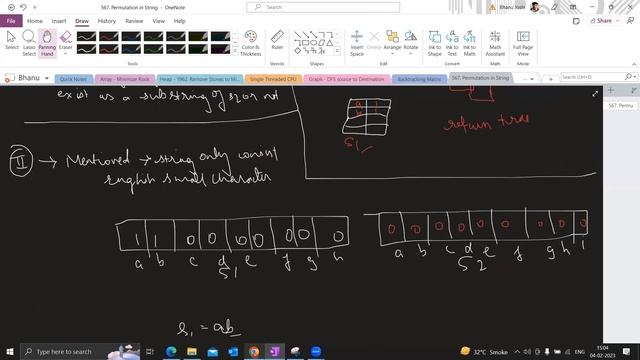Open the File menu
Image resolution: width=640 pixels, height=360 pixels.
point(11,21)
